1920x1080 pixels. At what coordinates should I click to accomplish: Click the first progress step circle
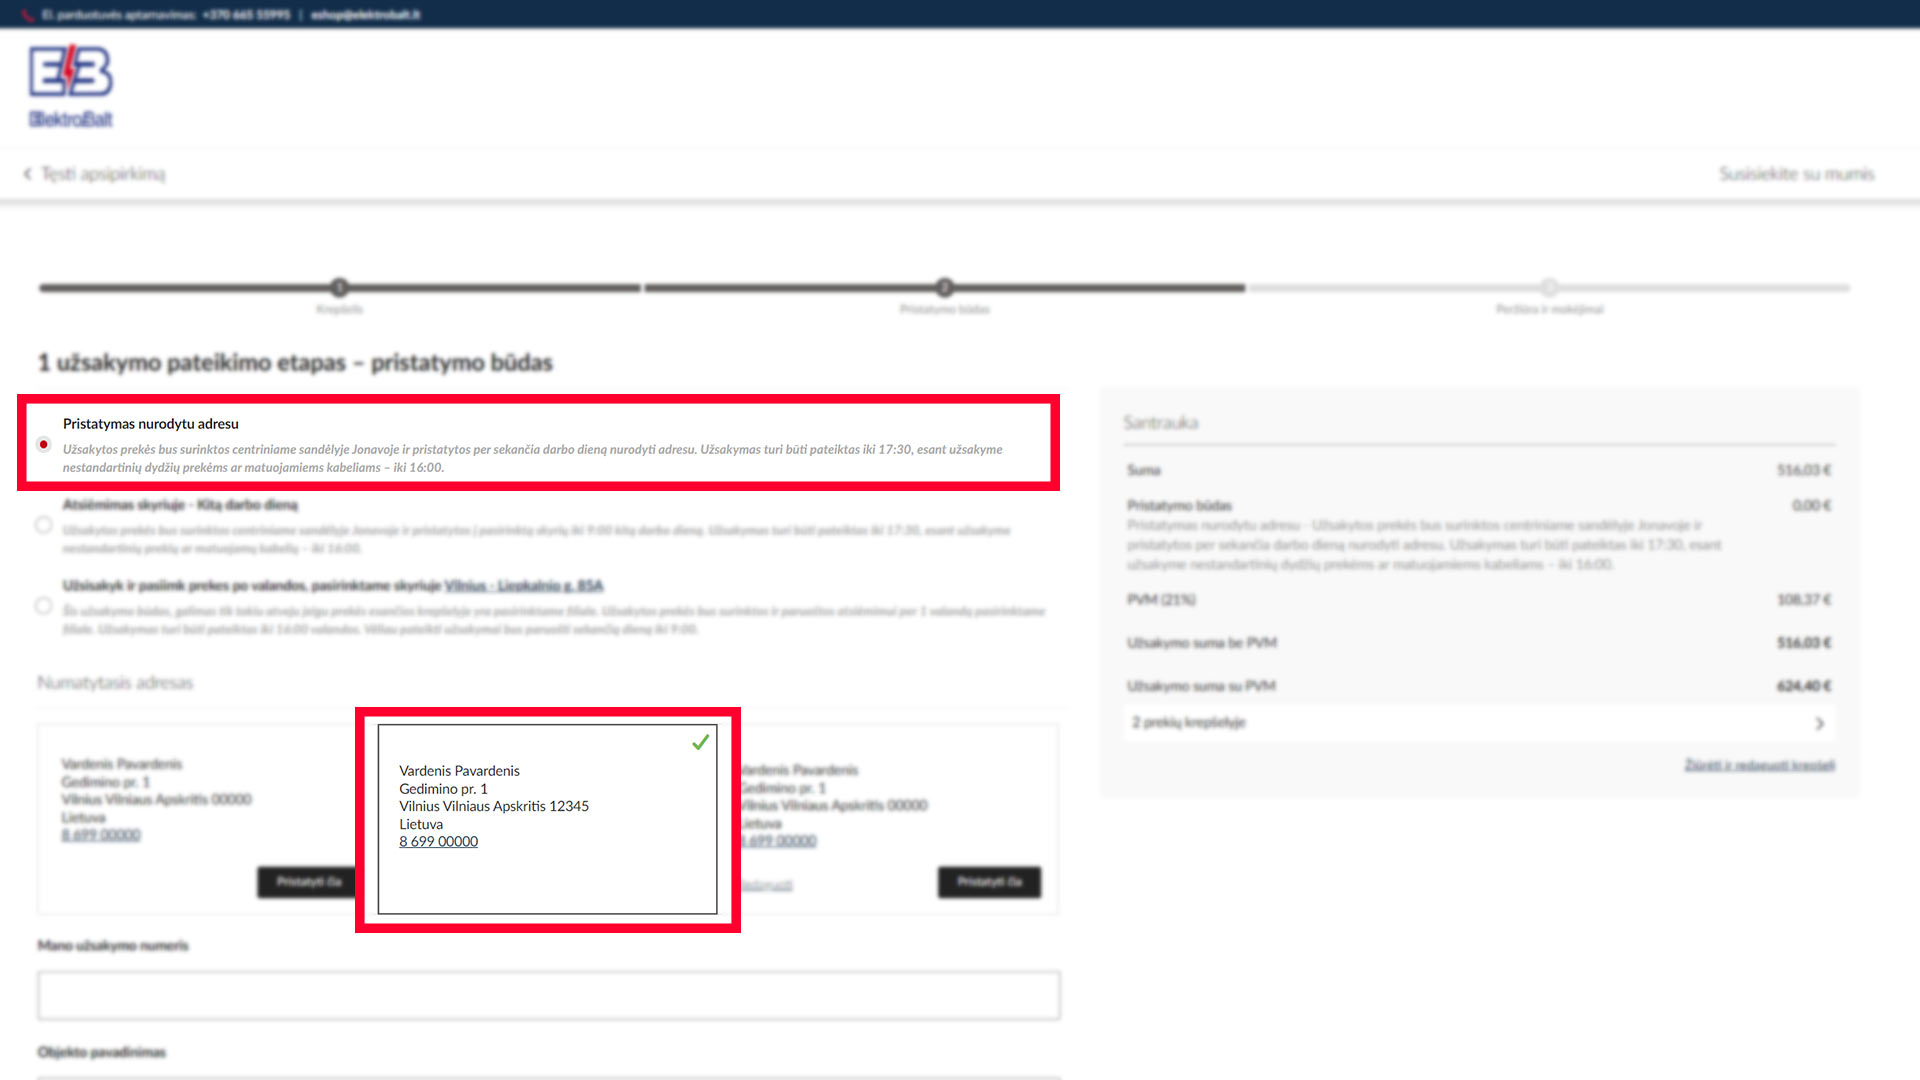(x=340, y=288)
